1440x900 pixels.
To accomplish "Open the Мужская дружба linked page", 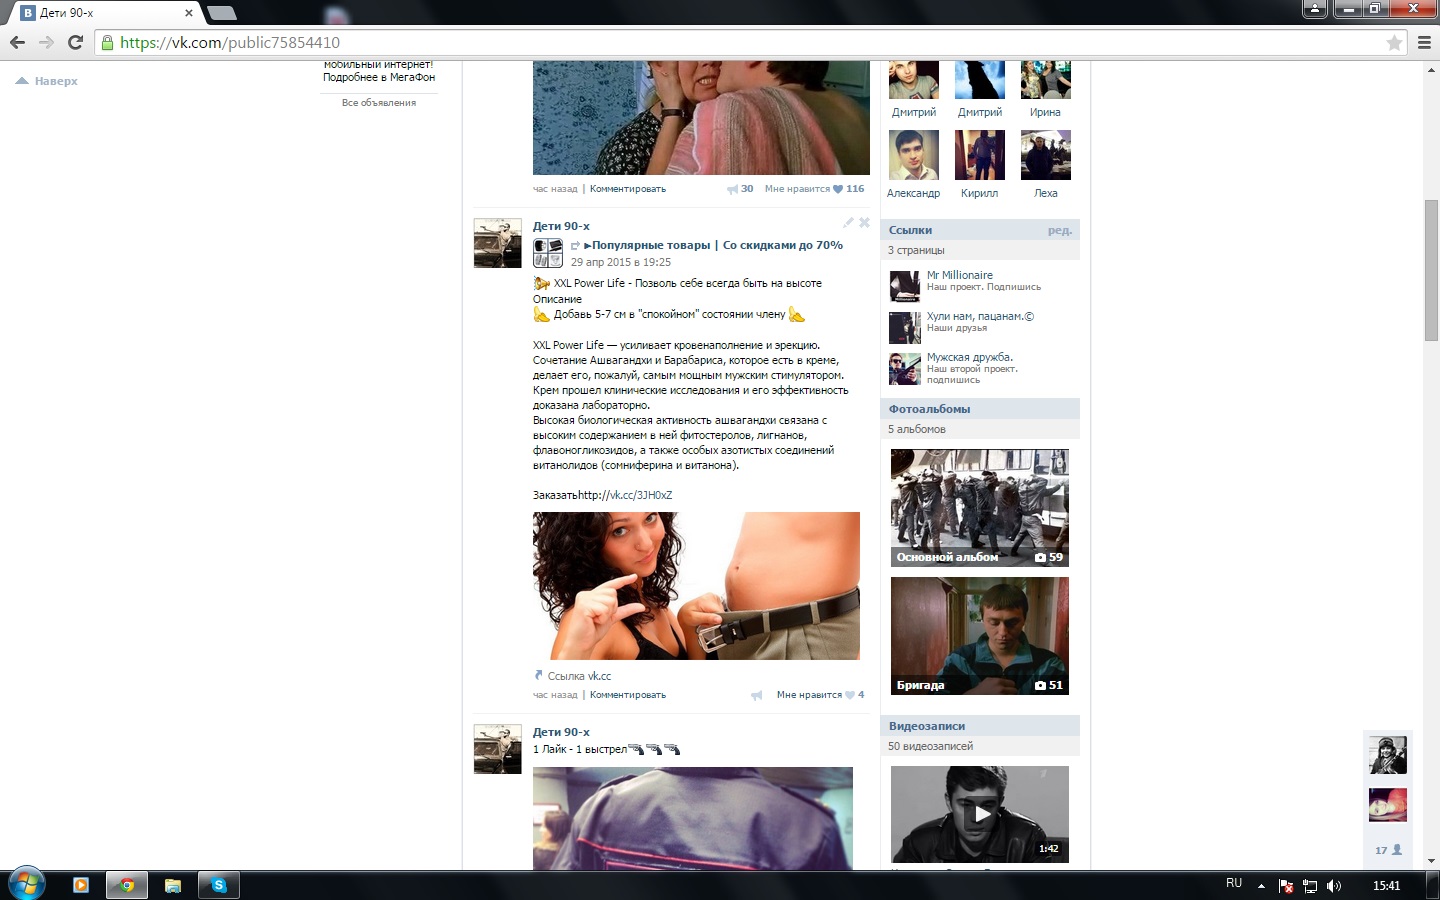I will pos(970,357).
